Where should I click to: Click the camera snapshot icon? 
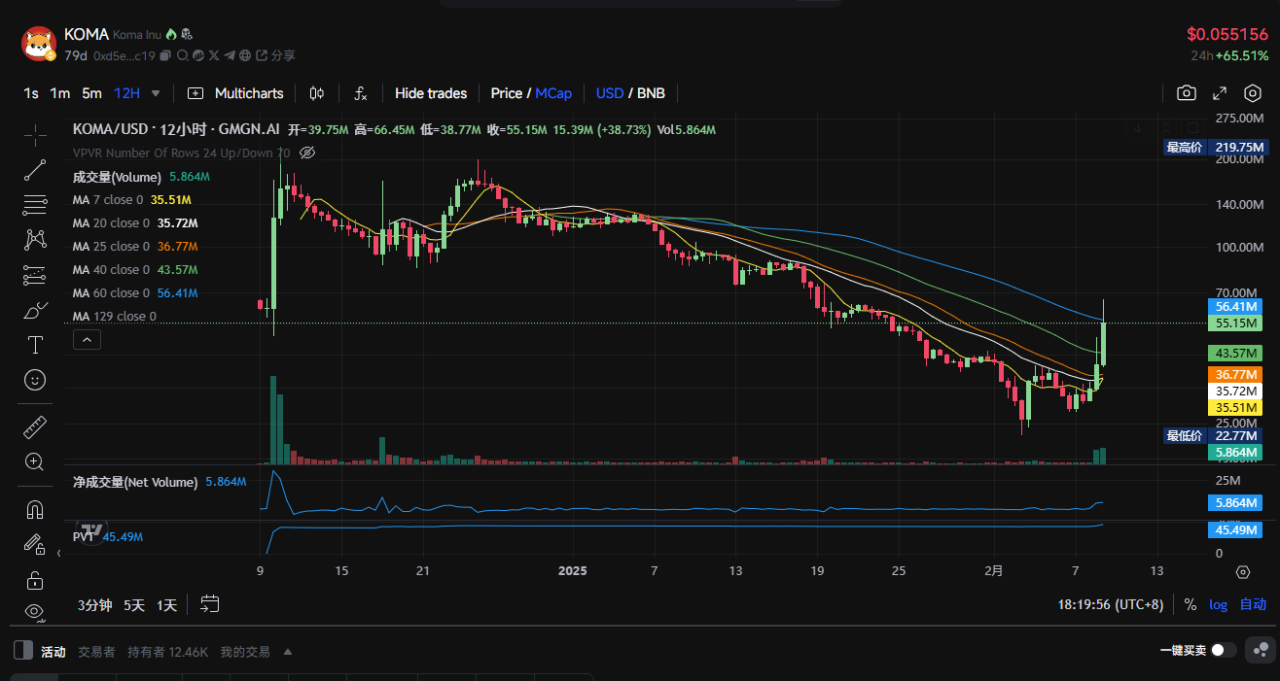pyautogui.click(x=1186, y=93)
